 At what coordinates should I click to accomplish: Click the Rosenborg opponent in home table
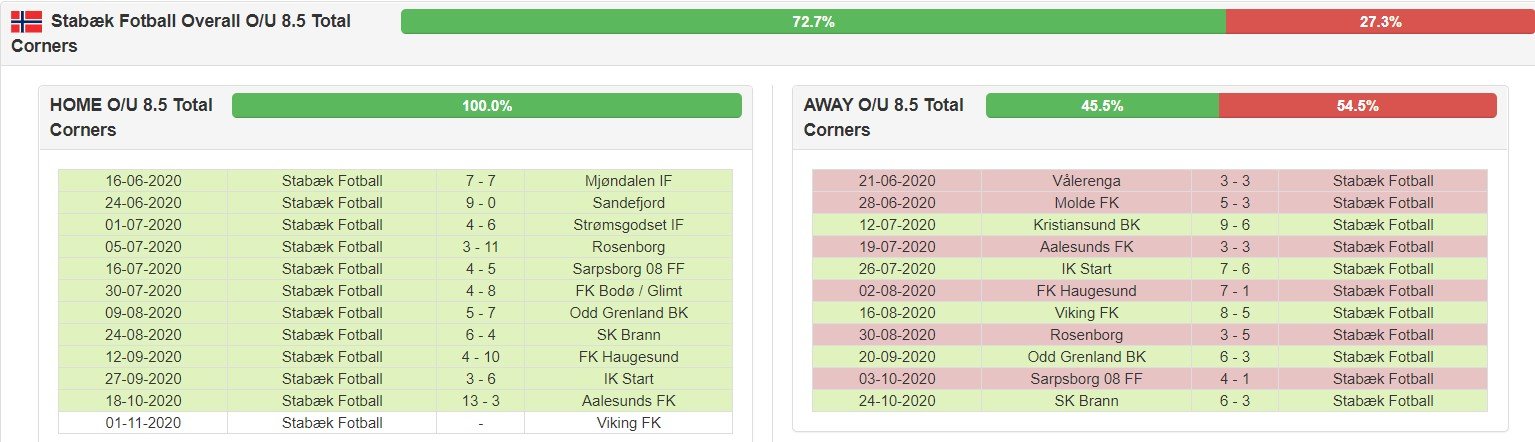[x=628, y=247]
